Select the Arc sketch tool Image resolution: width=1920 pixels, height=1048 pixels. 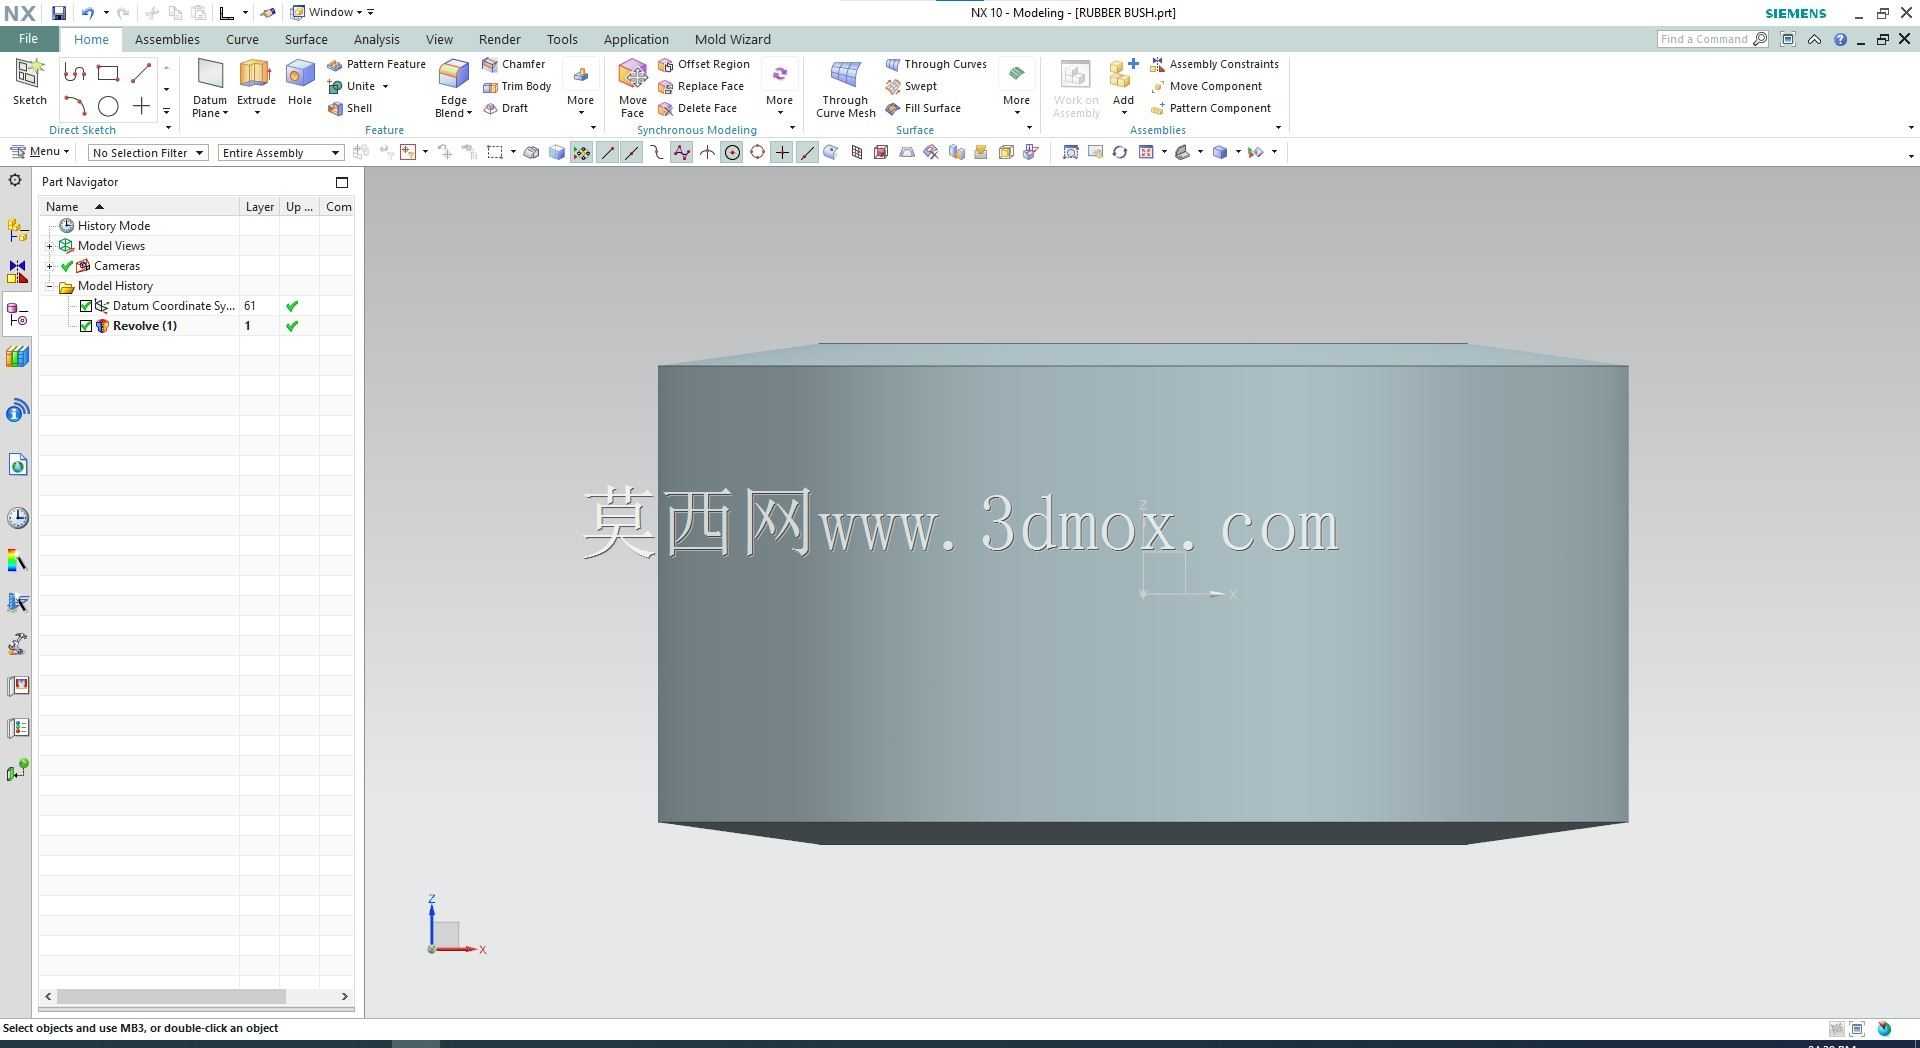point(74,106)
